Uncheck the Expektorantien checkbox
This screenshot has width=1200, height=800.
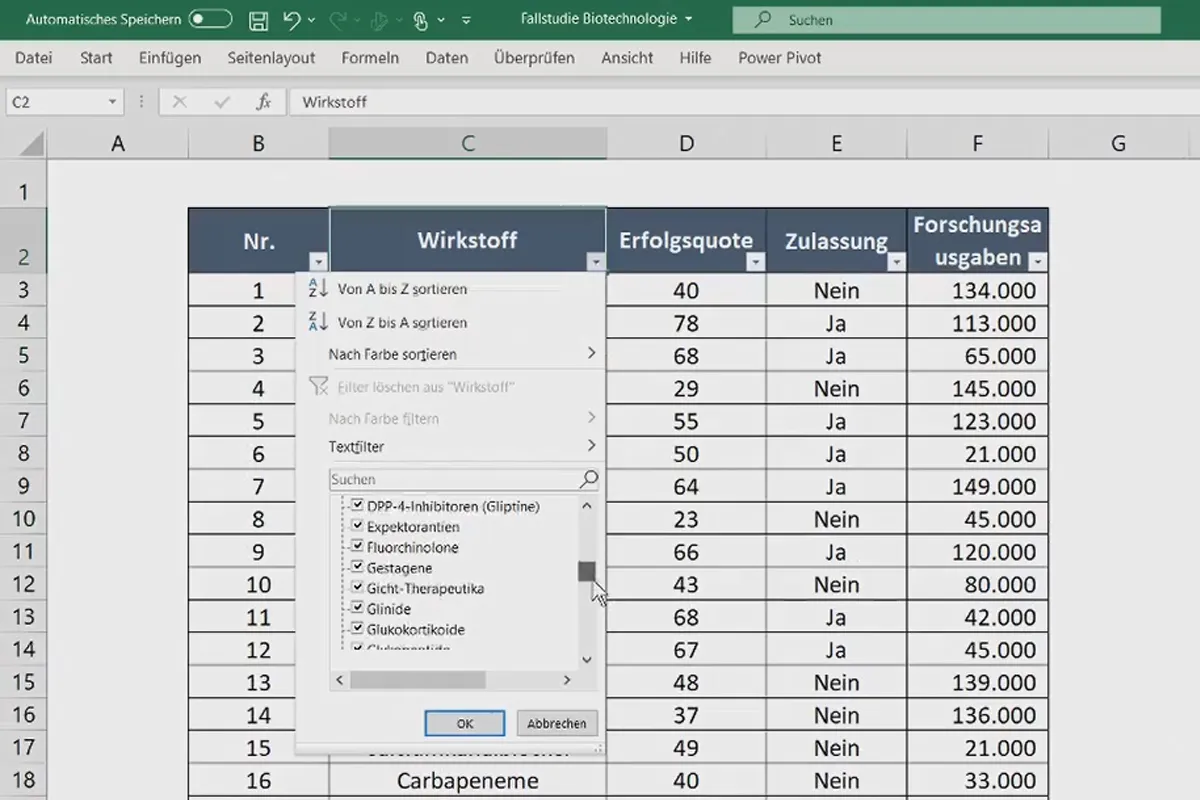(x=358, y=526)
